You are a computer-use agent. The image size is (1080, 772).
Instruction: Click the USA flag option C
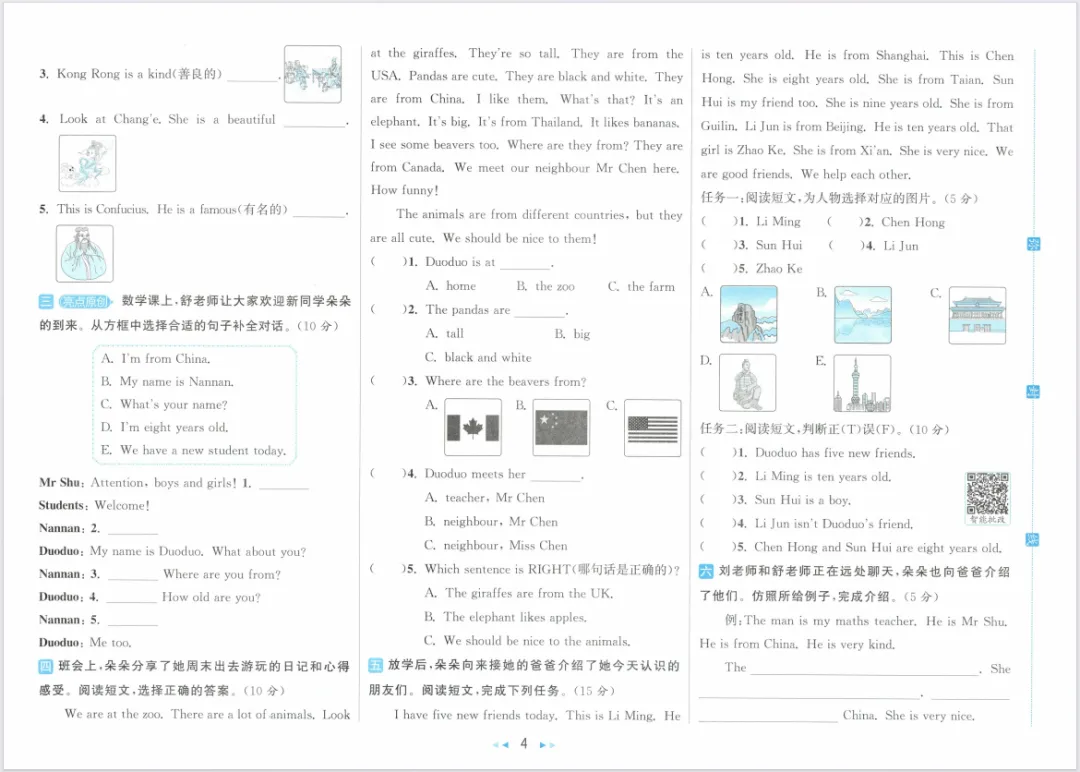point(652,426)
